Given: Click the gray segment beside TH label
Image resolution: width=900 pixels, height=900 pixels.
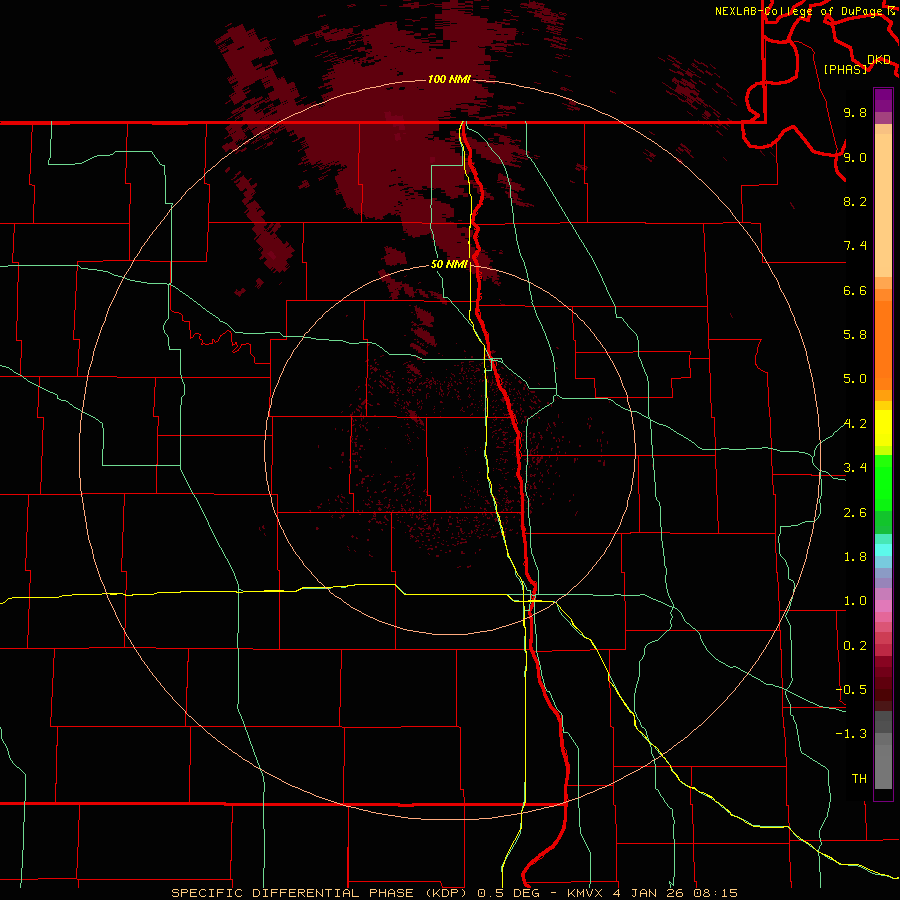Looking at the screenshot, I should (883, 766).
